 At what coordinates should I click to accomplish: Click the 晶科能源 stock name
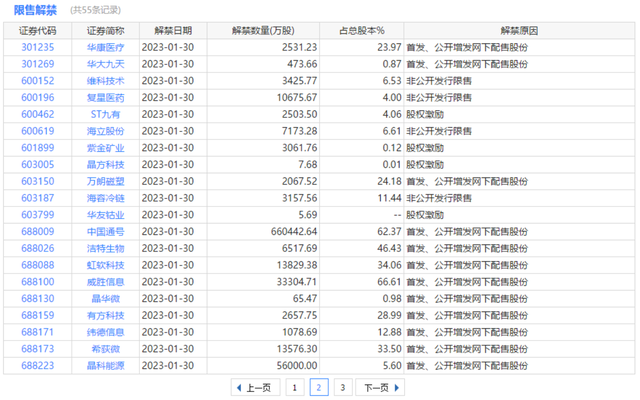(x=105, y=365)
